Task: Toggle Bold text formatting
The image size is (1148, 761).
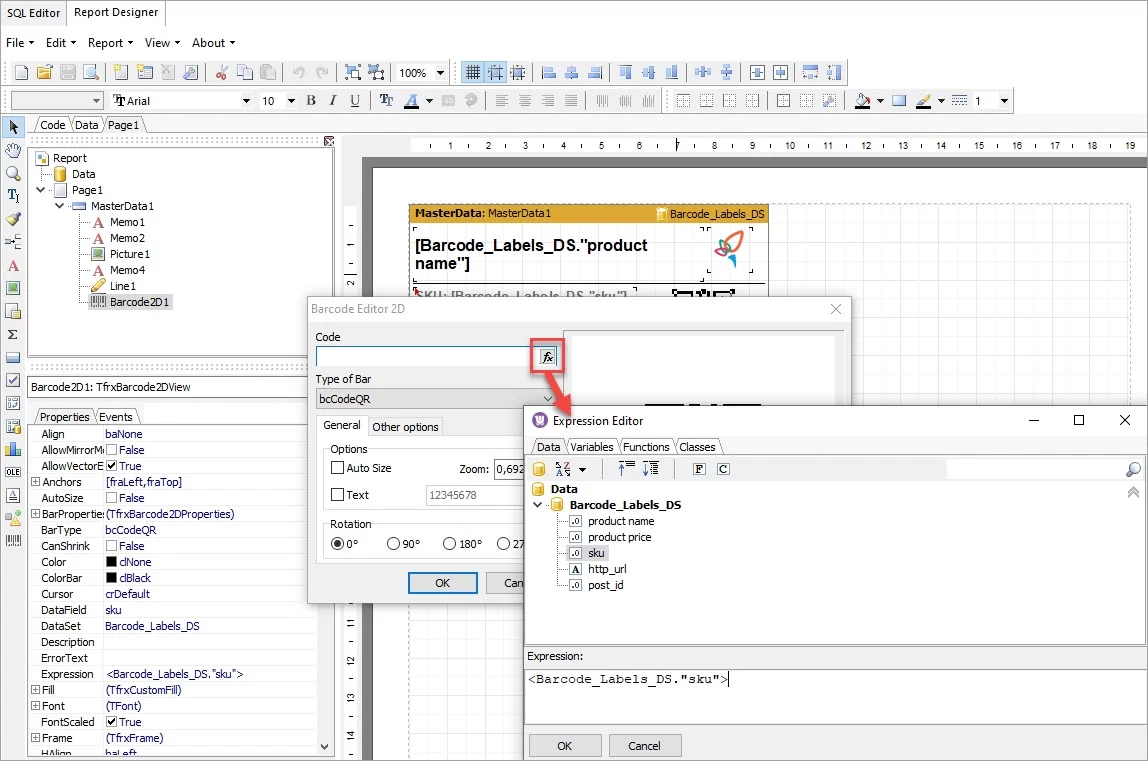Action: point(311,101)
